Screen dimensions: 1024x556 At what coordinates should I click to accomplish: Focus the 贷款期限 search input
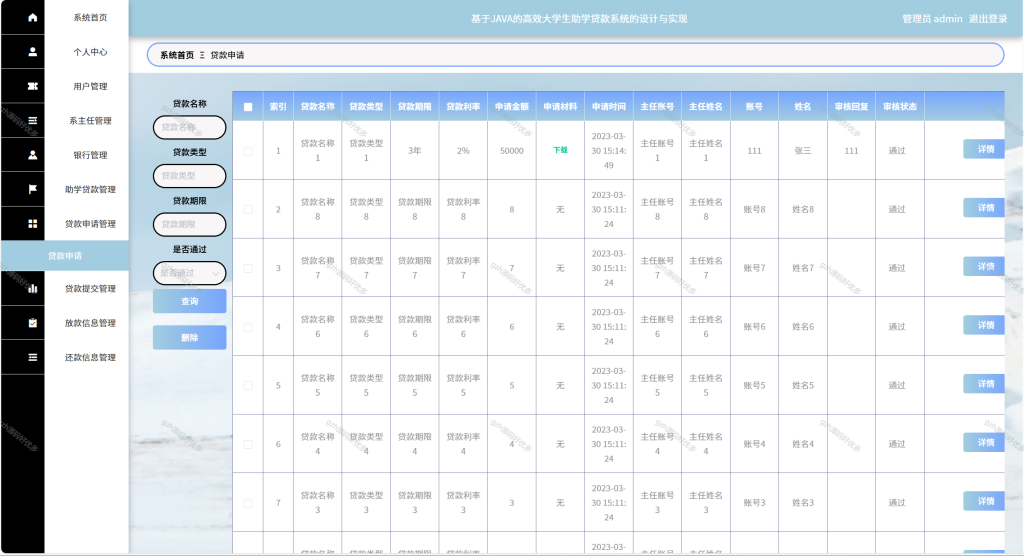[189, 224]
